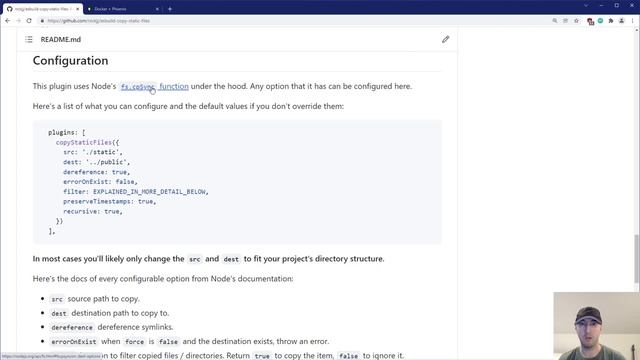The height and width of the screenshot is (360, 640).
Task: Click the icon left of the bookmark star
Action: (x=565, y=21)
